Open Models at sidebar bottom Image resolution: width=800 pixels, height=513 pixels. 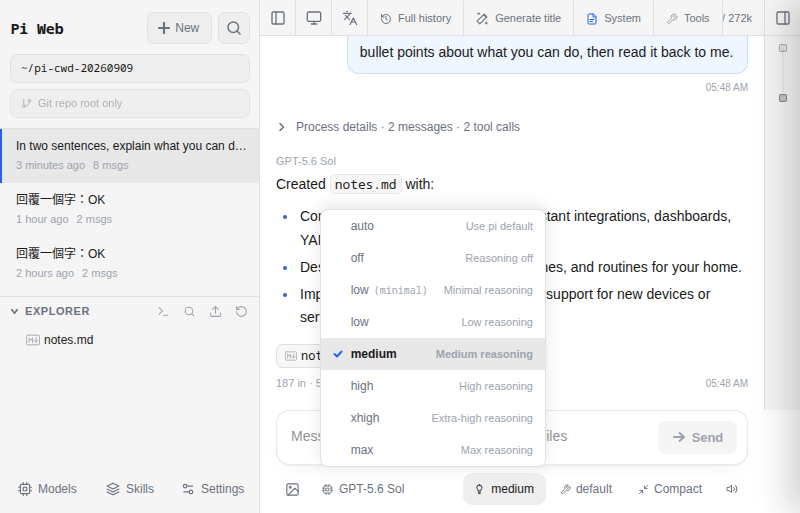(47, 489)
